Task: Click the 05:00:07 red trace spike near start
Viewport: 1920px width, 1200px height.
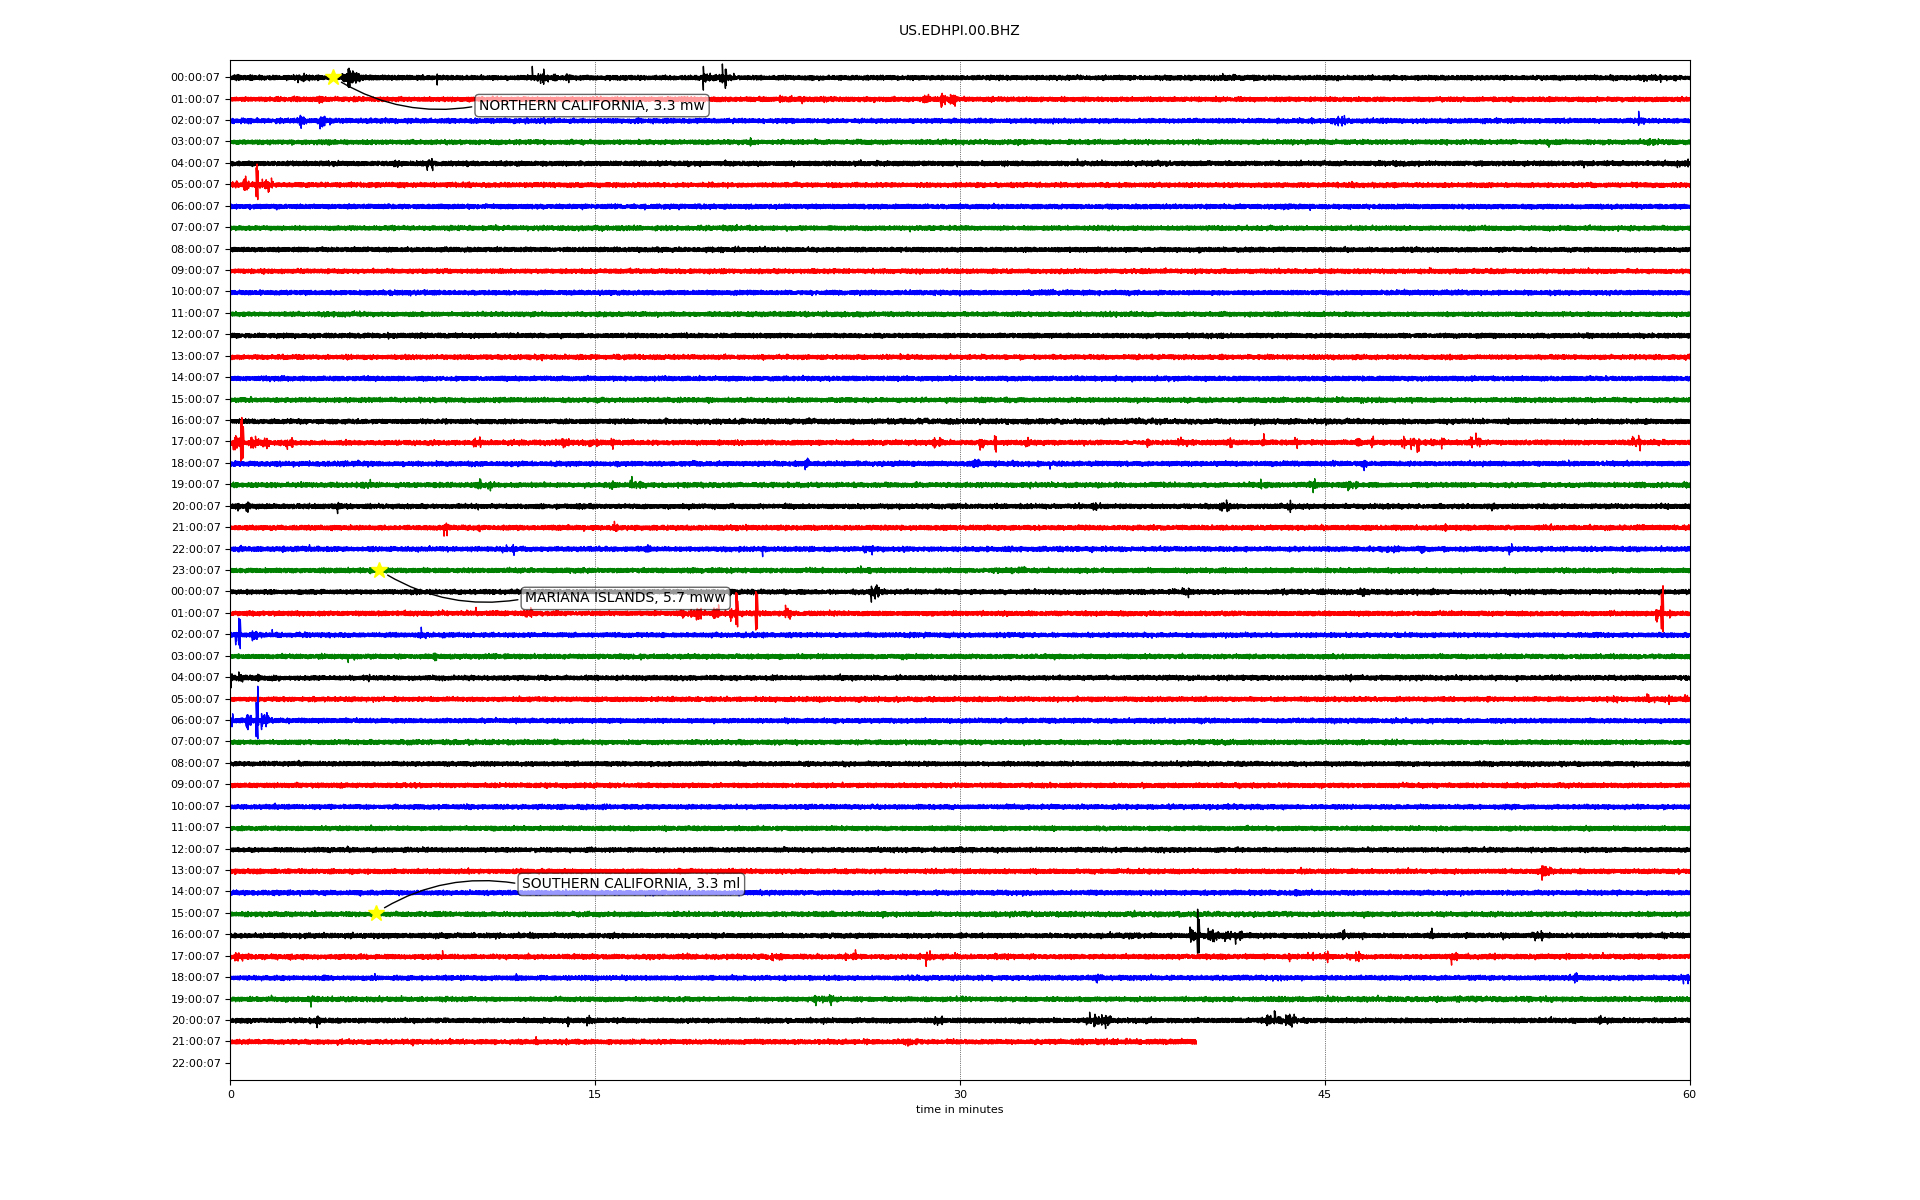Action: [x=257, y=183]
